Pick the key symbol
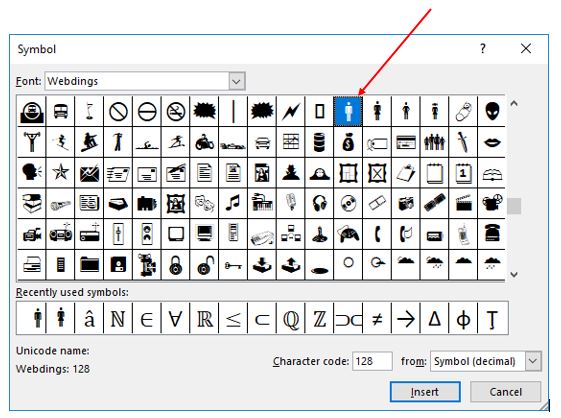The image size is (561, 418). tap(233, 265)
